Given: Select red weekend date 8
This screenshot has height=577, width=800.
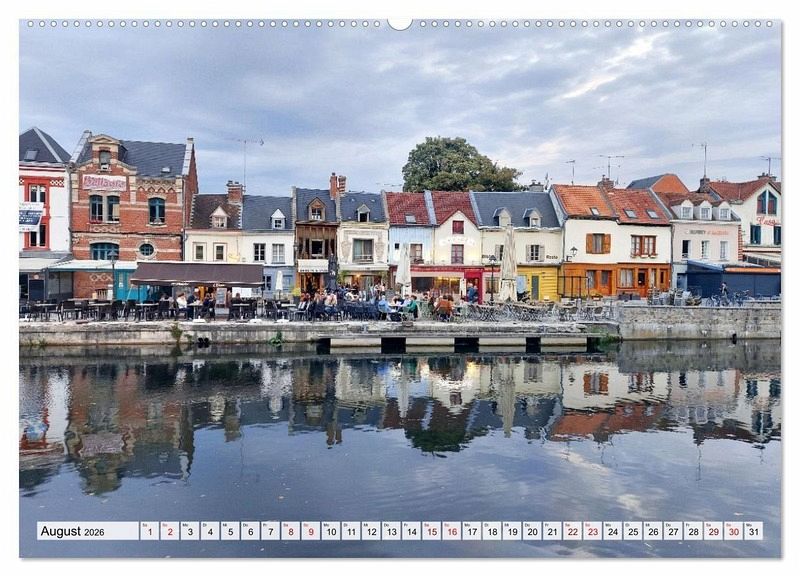Looking at the screenshot, I should (291, 531).
